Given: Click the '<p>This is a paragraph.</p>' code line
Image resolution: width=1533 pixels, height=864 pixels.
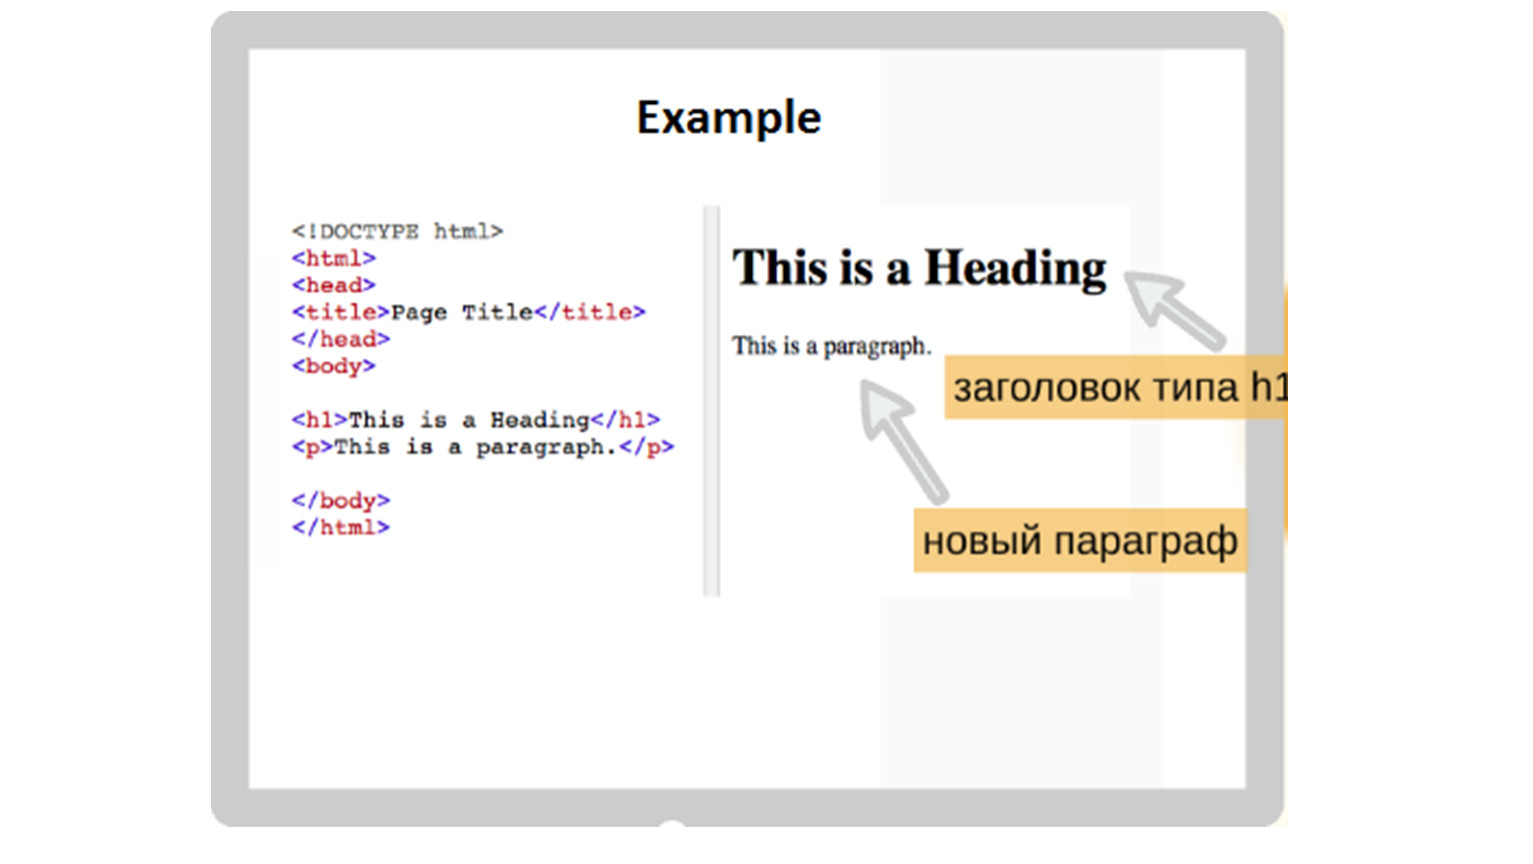Looking at the screenshot, I should 483,447.
